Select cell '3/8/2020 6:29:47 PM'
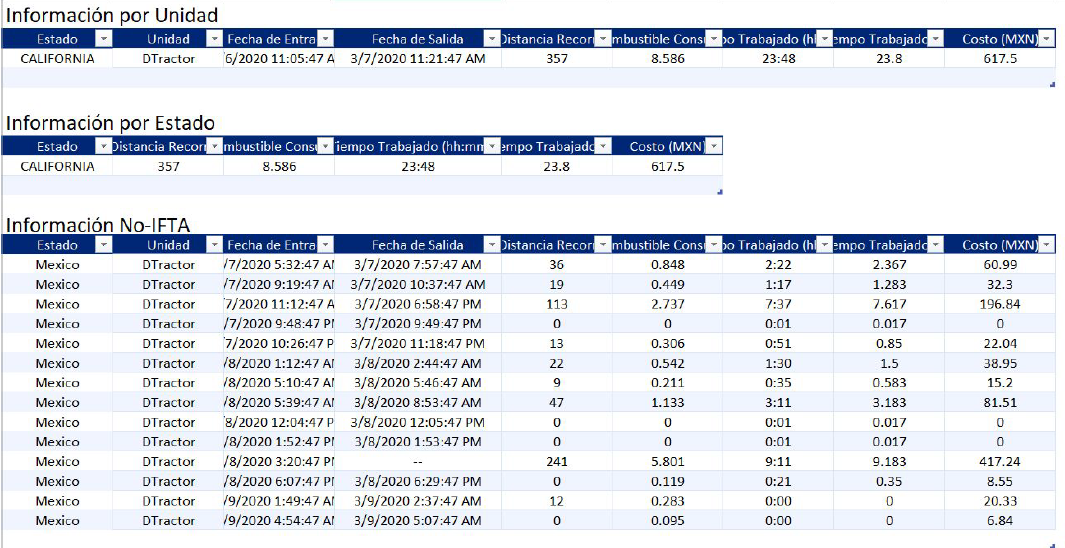 tap(418, 481)
